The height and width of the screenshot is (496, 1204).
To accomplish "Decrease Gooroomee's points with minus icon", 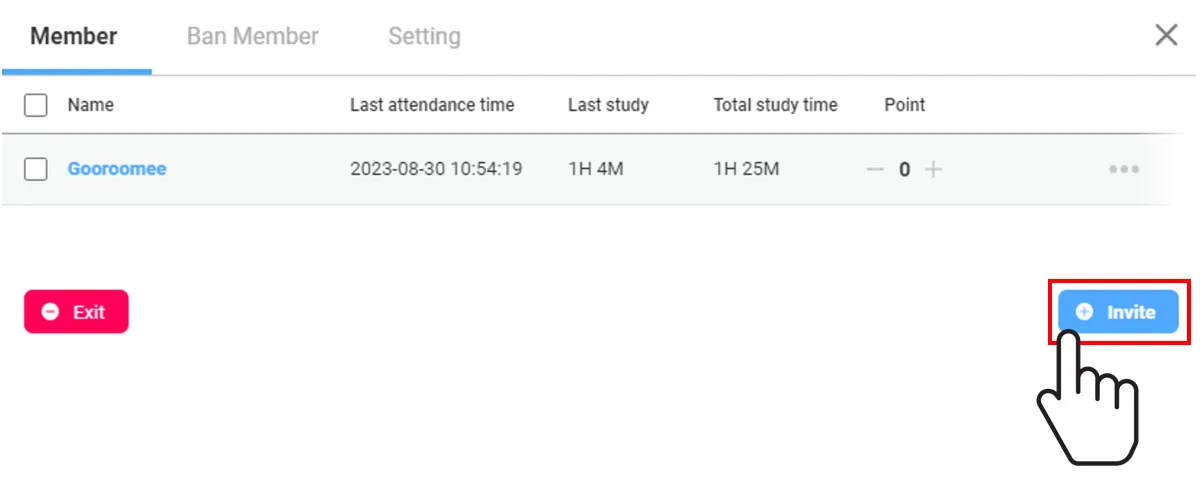I will click(x=875, y=170).
